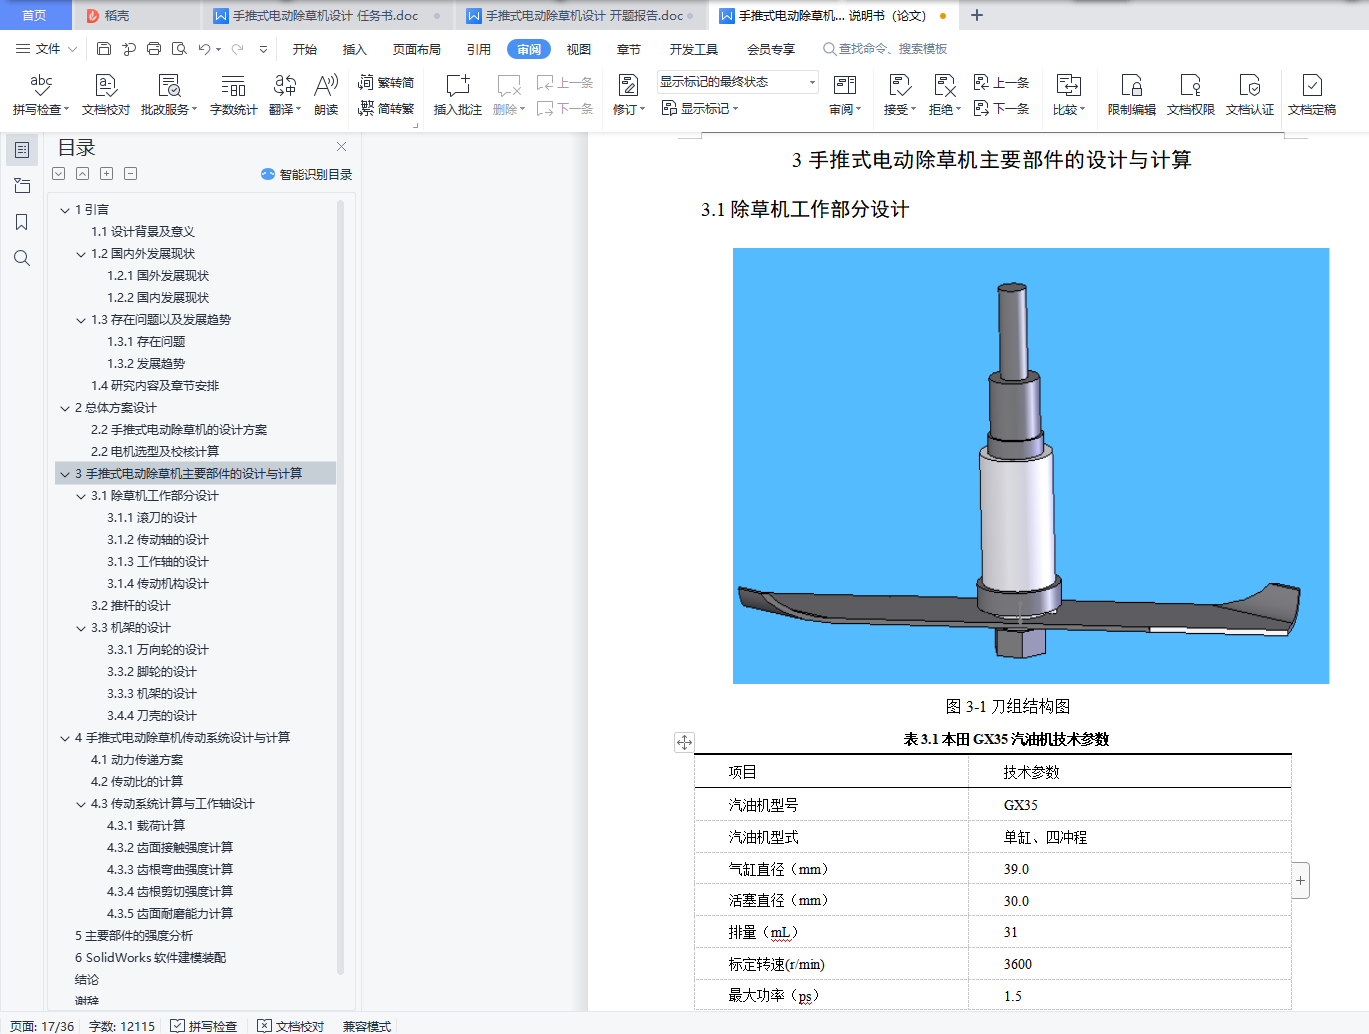This screenshot has width=1369, height=1034.
Task: Open the 显示标记 dropdown
Action: tap(700, 108)
